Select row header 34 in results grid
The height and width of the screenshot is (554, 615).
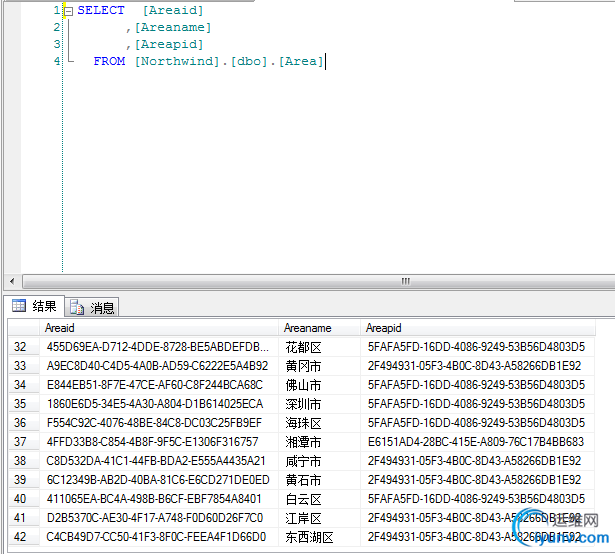coord(24,385)
